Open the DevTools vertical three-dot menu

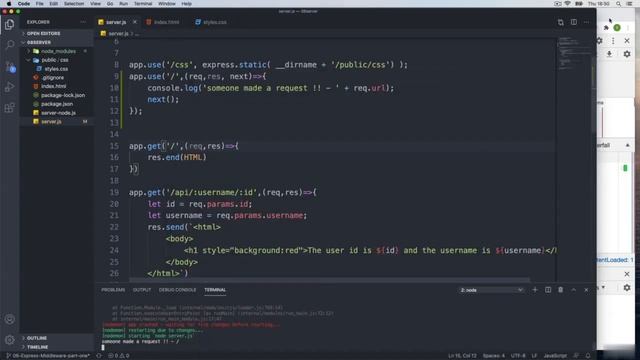click(x=613, y=41)
